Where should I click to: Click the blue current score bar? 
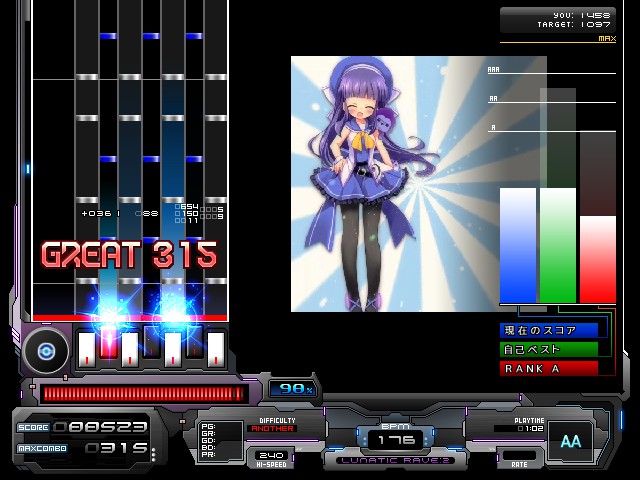[x=518, y=245]
